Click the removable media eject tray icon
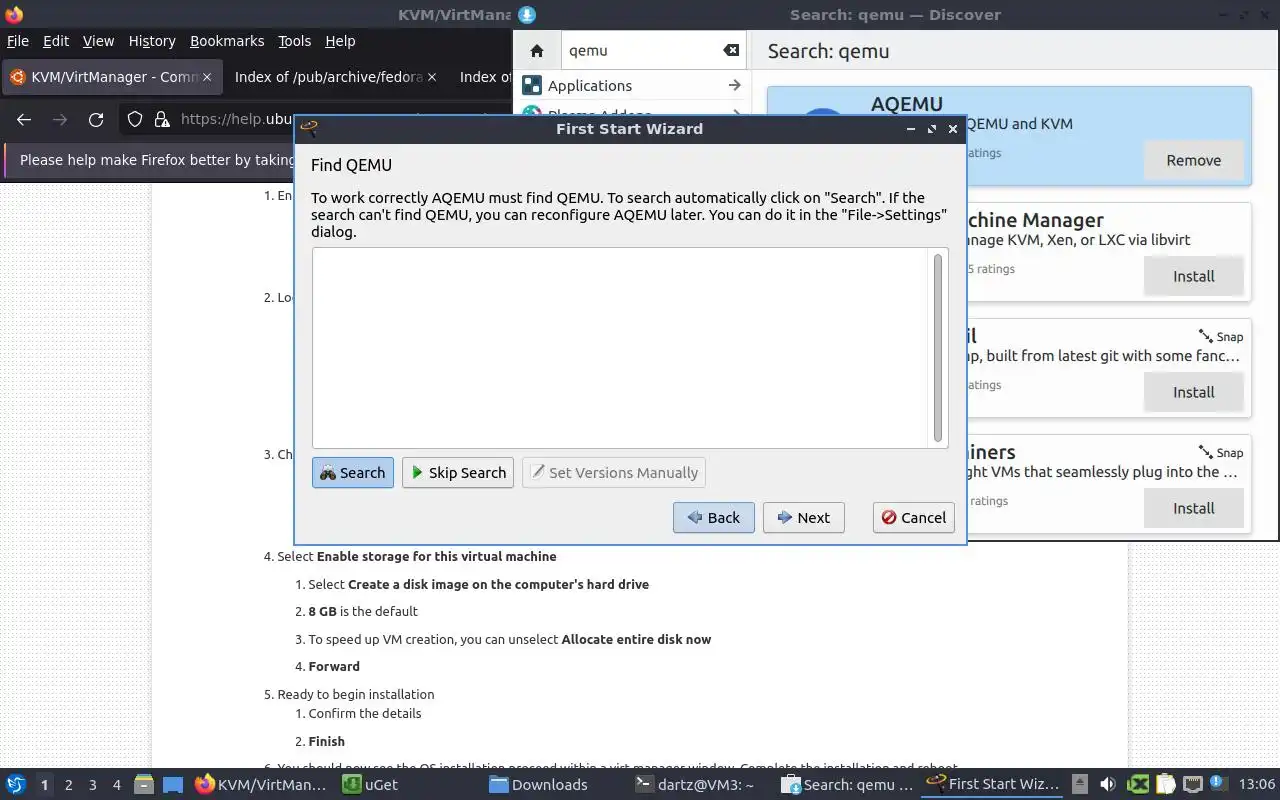1280x800 pixels. (x=1080, y=785)
